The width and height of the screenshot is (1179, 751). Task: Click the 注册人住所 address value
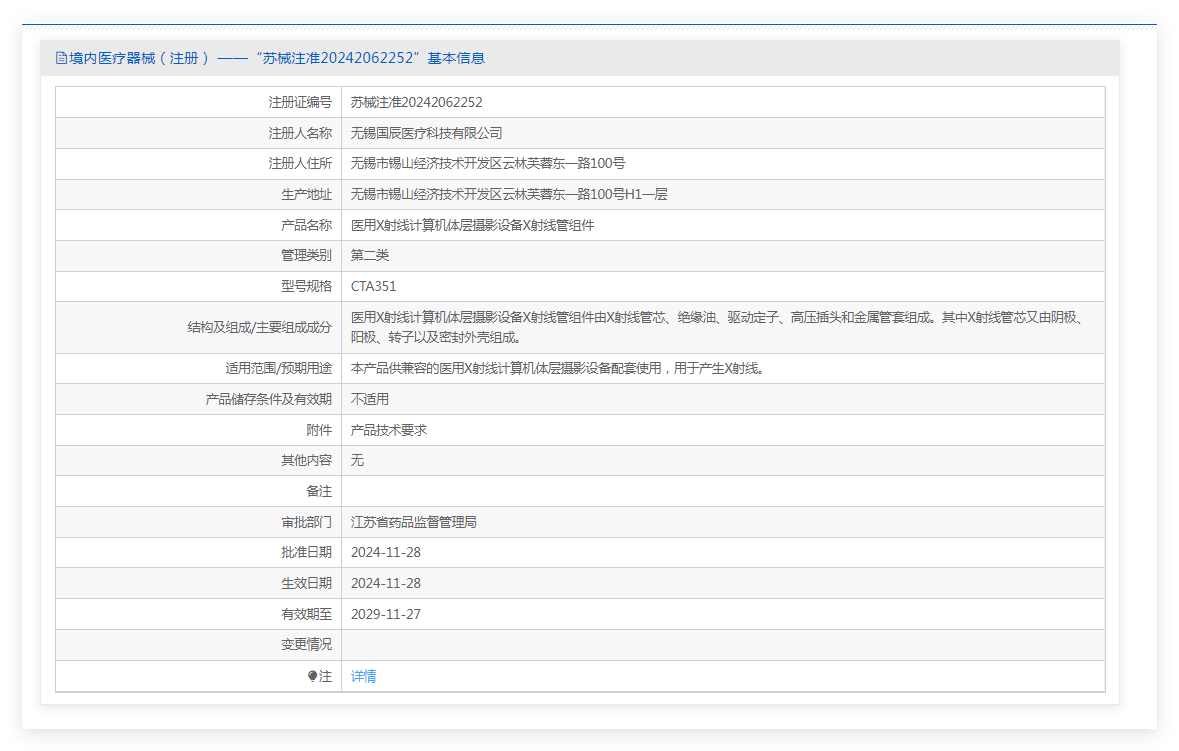[x=487, y=164]
